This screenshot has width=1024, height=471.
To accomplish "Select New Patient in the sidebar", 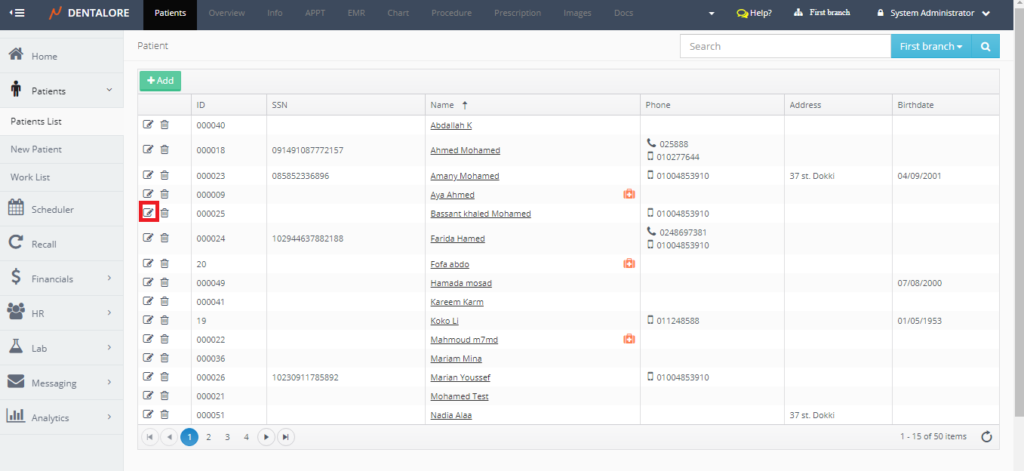I will point(36,149).
